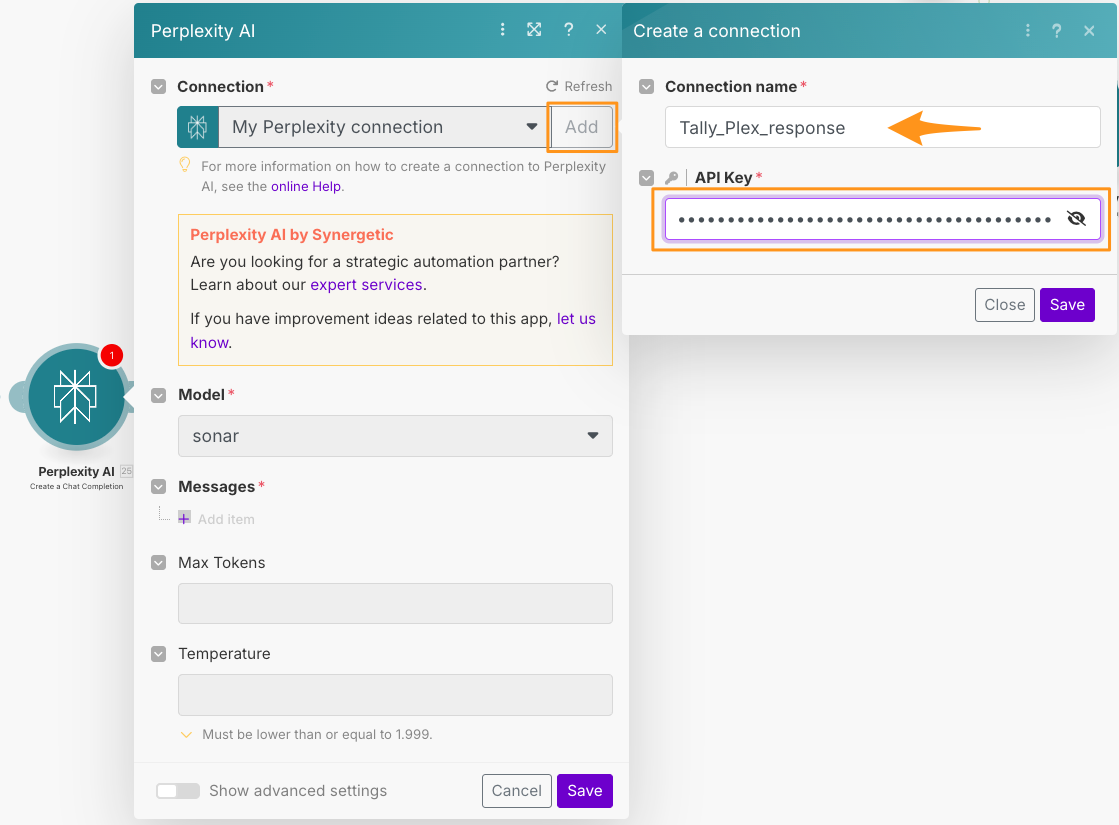The image size is (1119, 825).
Task: Toggle the Messages field collapse checkbox
Action: pos(158,487)
